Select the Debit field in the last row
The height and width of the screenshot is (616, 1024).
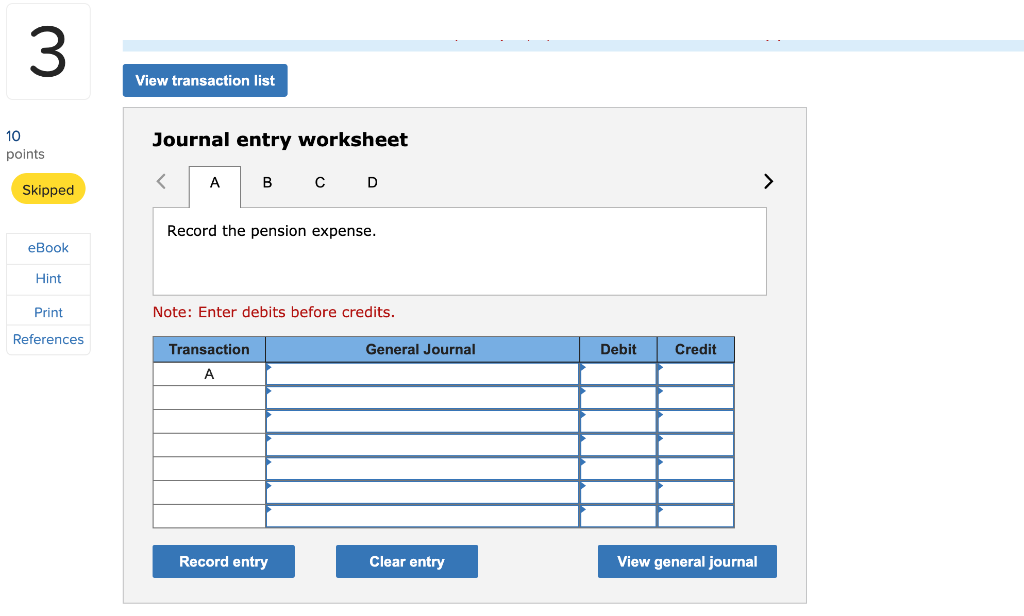tap(618, 516)
